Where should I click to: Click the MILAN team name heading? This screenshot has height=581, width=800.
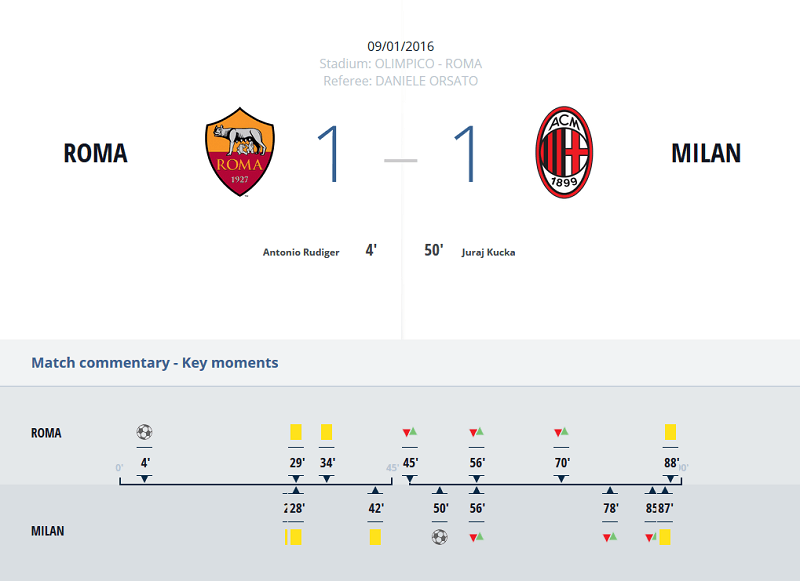point(706,153)
